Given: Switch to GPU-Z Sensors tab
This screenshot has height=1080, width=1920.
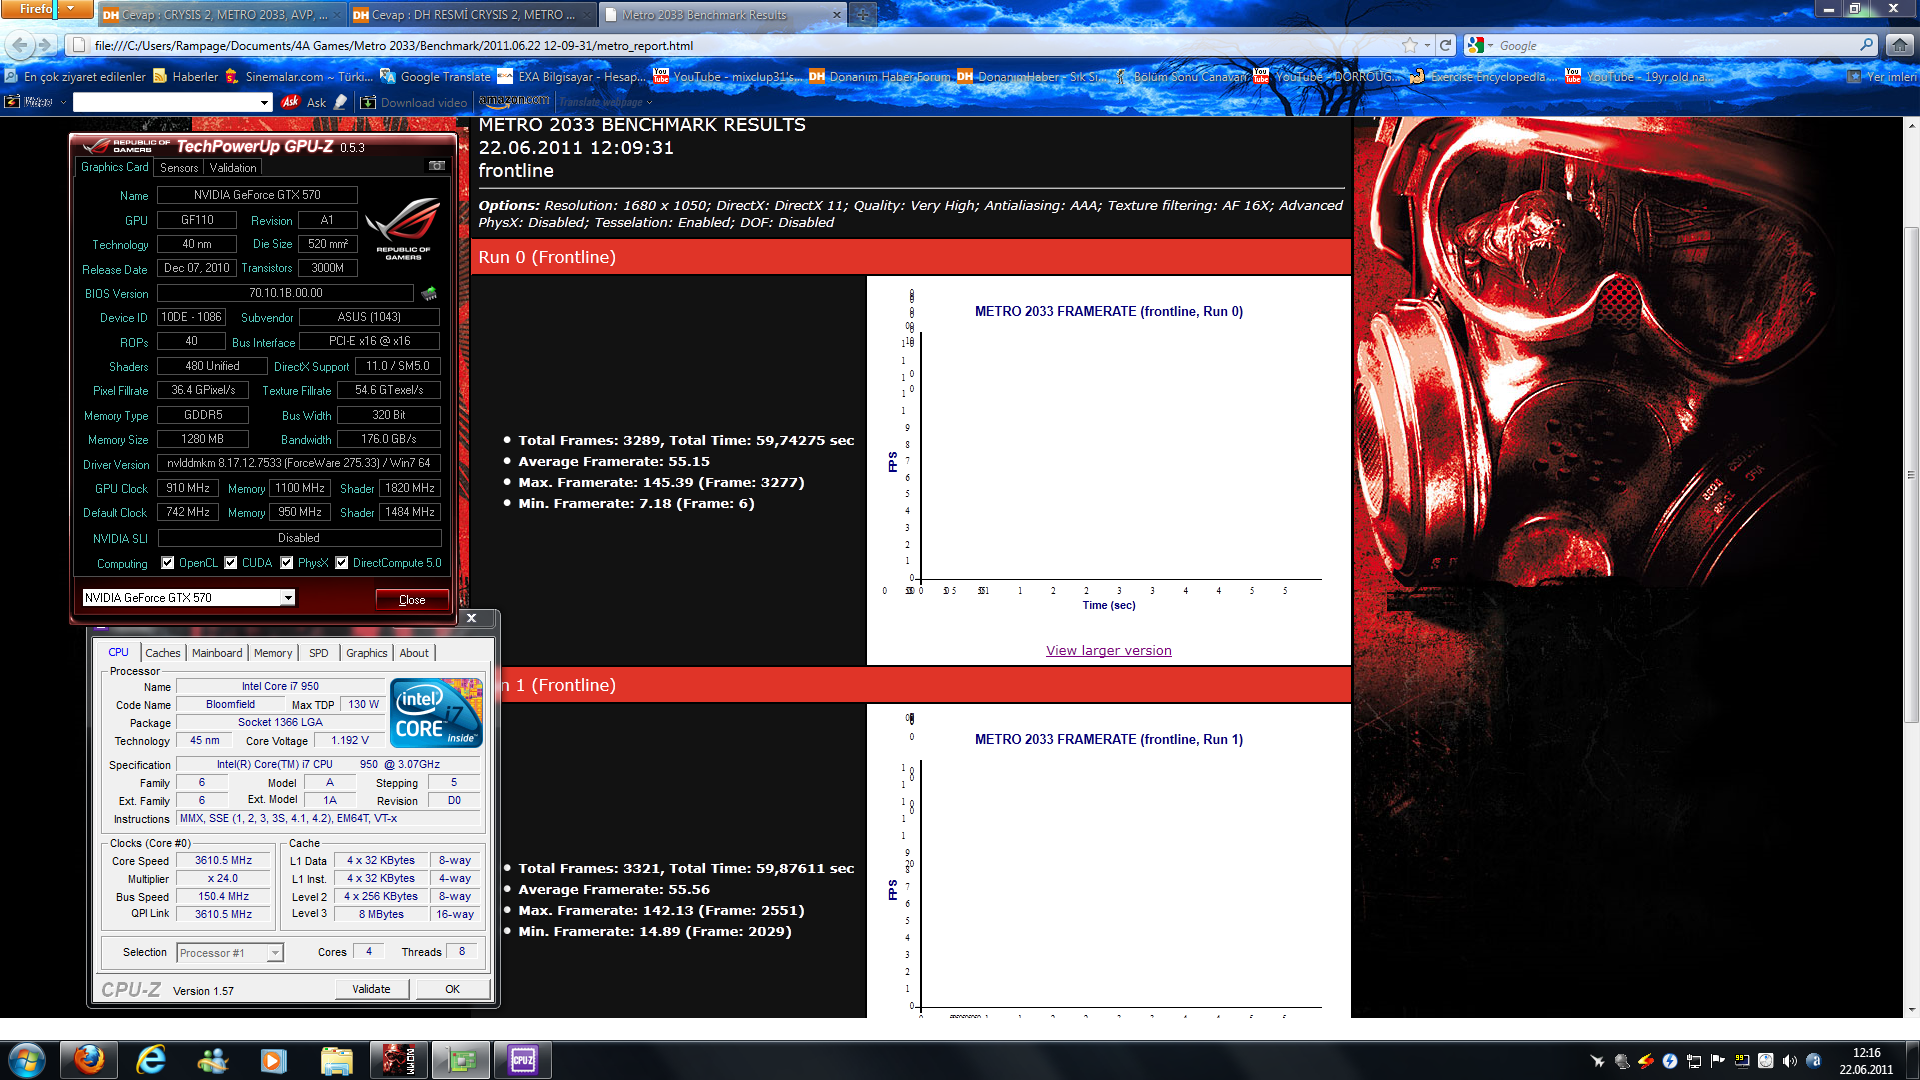Looking at the screenshot, I should click(179, 168).
